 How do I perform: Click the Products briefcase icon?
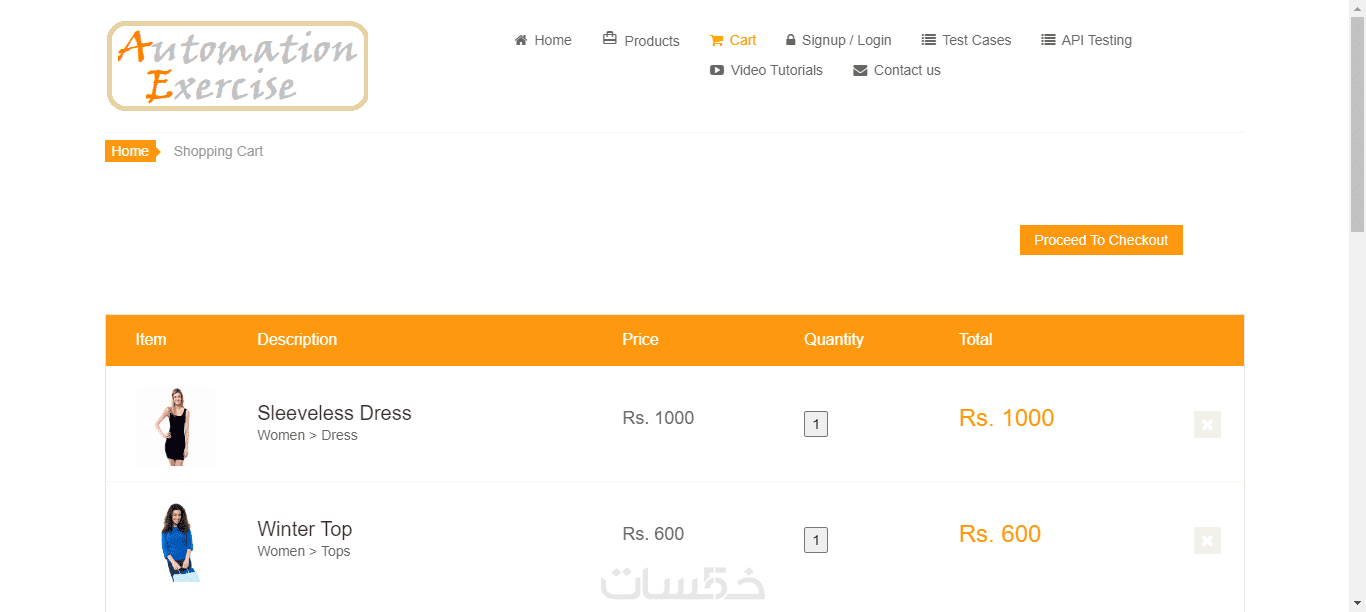[x=610, y=39]
